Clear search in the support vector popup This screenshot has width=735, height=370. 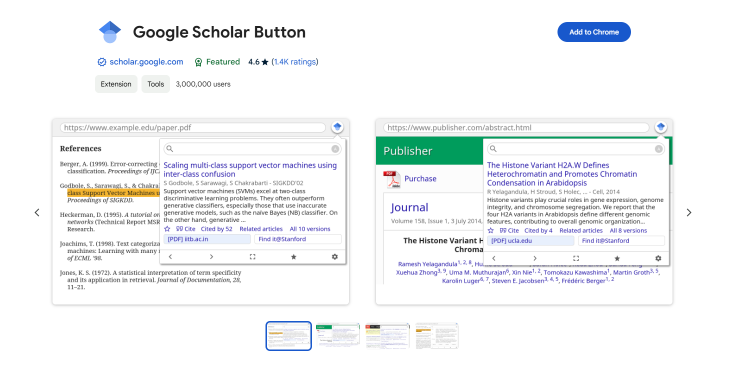point(335,149)
